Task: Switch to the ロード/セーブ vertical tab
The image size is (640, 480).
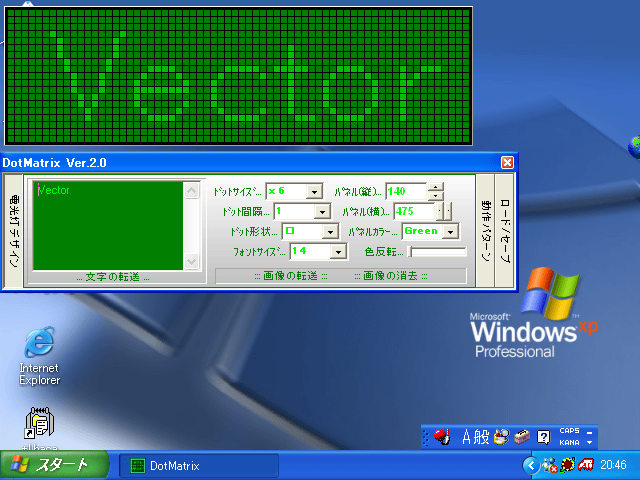Action: [x=505, y=231]
